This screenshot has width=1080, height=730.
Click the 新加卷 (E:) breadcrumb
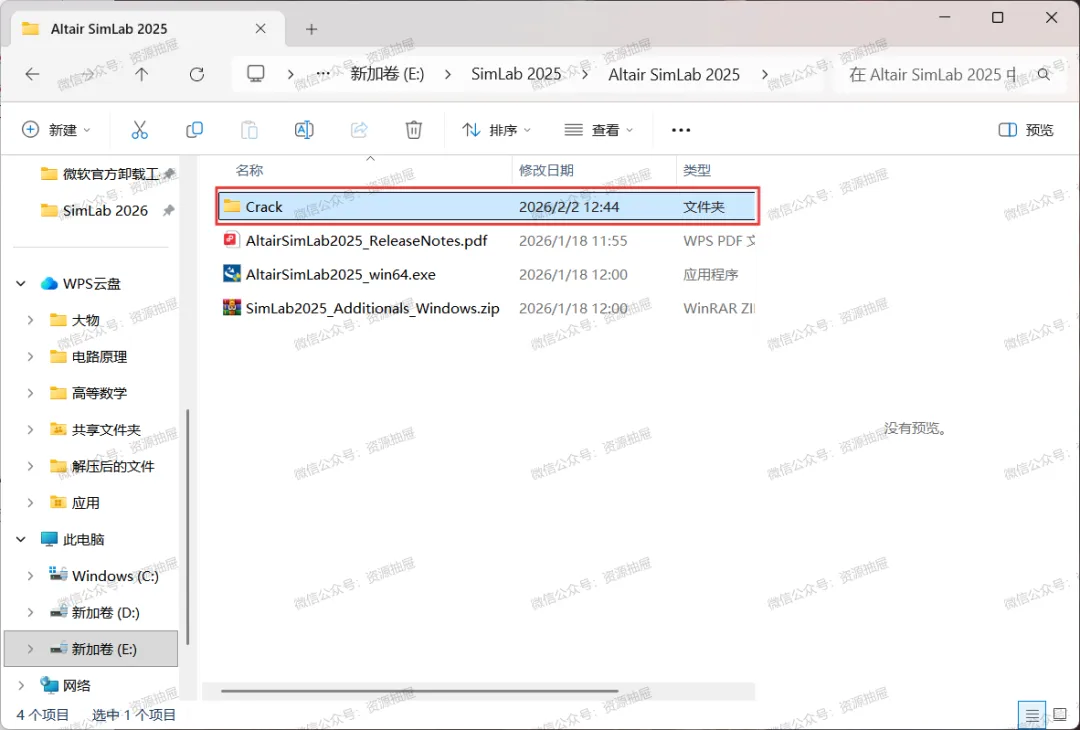(387, 74)
